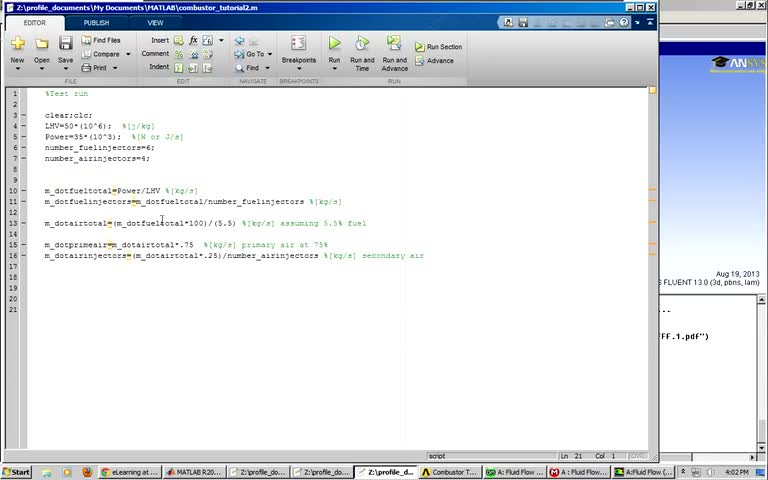Expand the Run dropdown arrow
Image resolution: width=768 pixels, height=480 pixels.
coord(335,69)
